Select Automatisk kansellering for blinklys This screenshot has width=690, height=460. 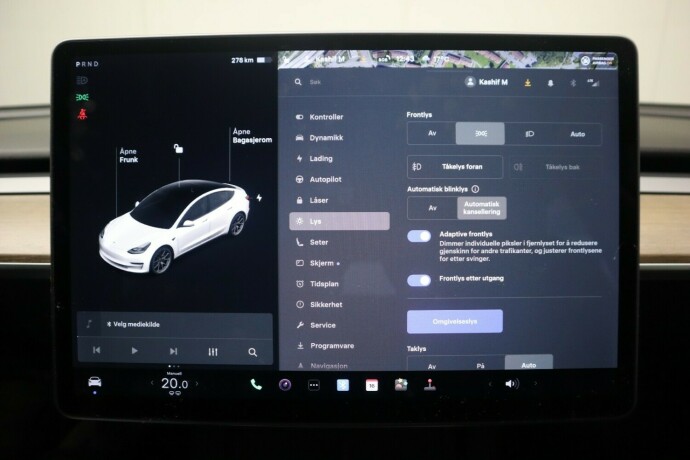[482, 208]
